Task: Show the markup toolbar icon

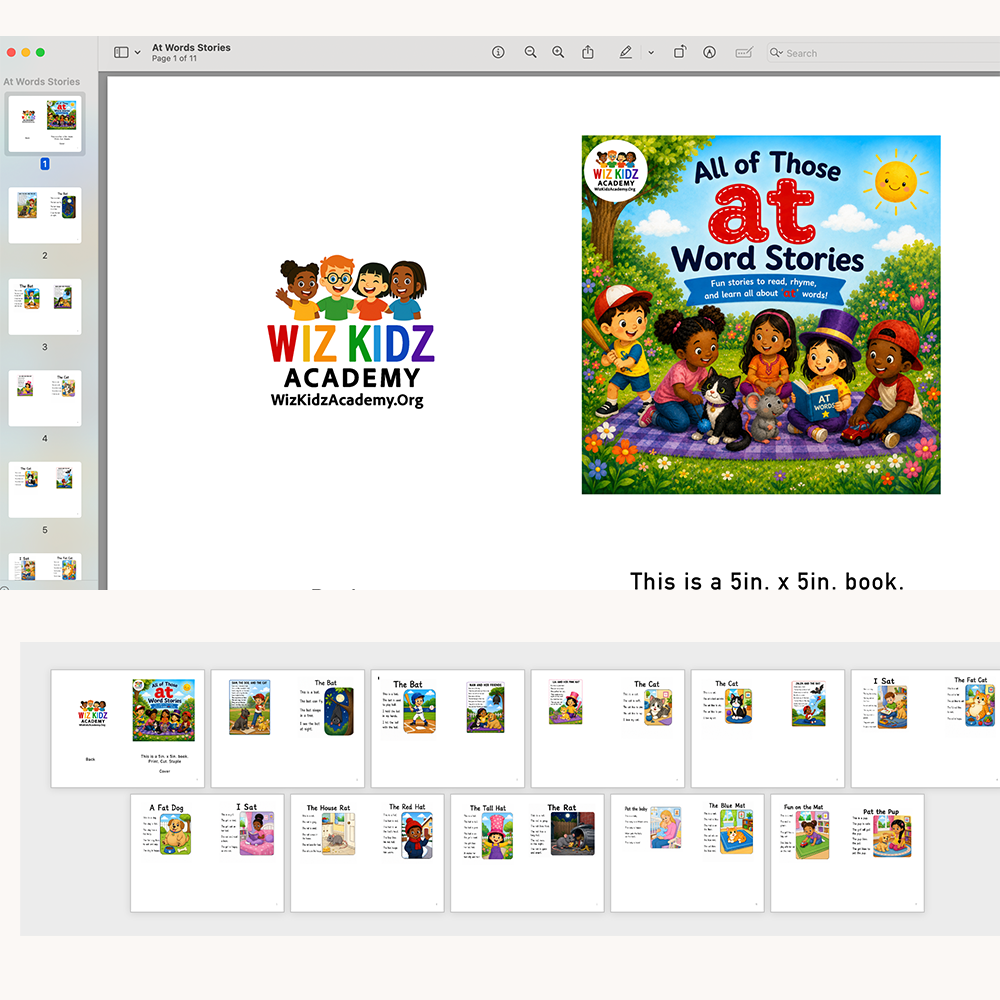Action: coord(709,52)
